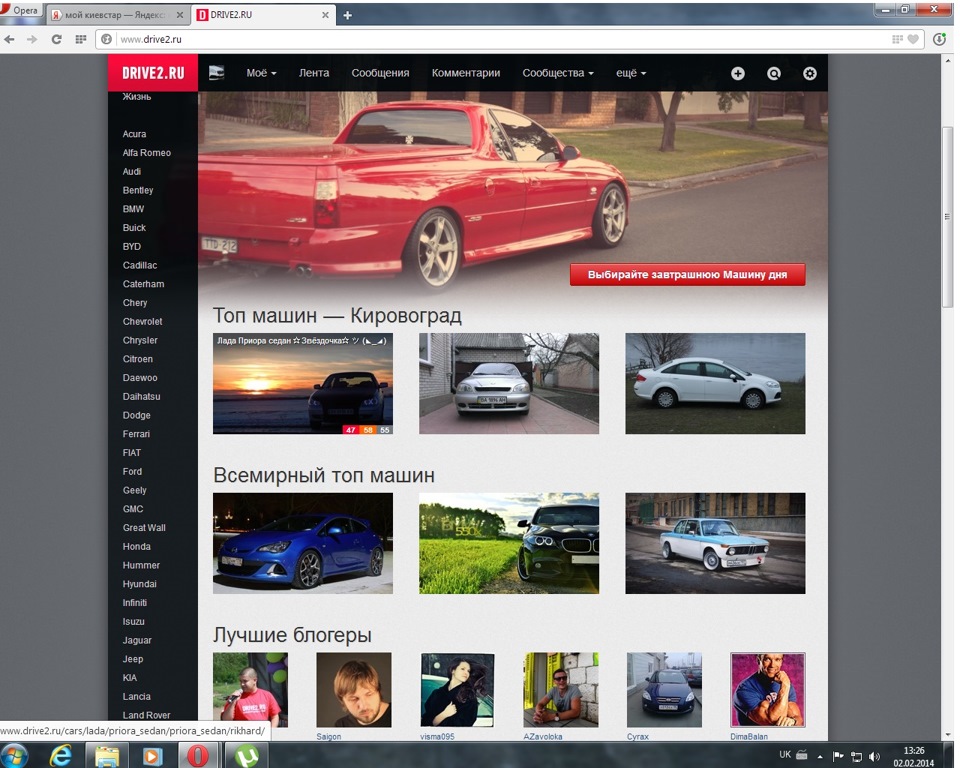Open blogger DimaBalan's avatar
This screenshot has width=960, height=768.
click(x=768, y=690)
